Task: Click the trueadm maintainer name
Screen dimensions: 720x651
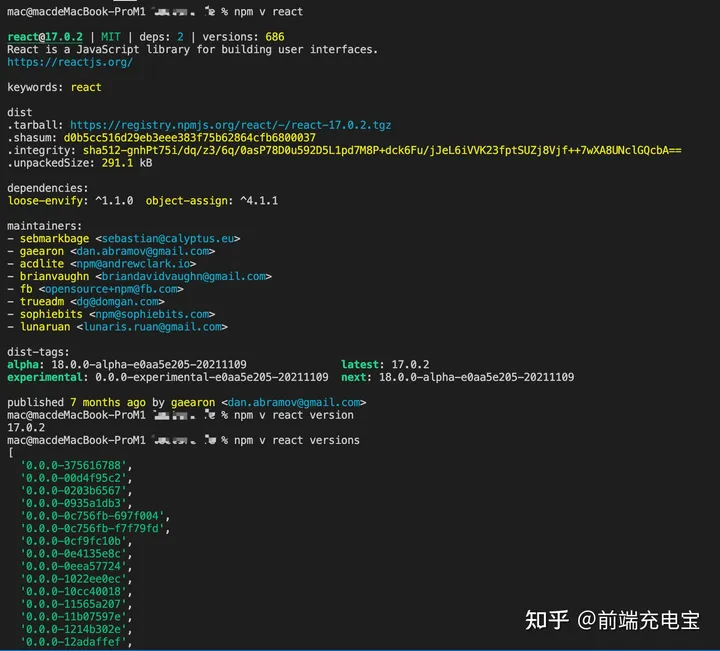Action: (42, 302)
